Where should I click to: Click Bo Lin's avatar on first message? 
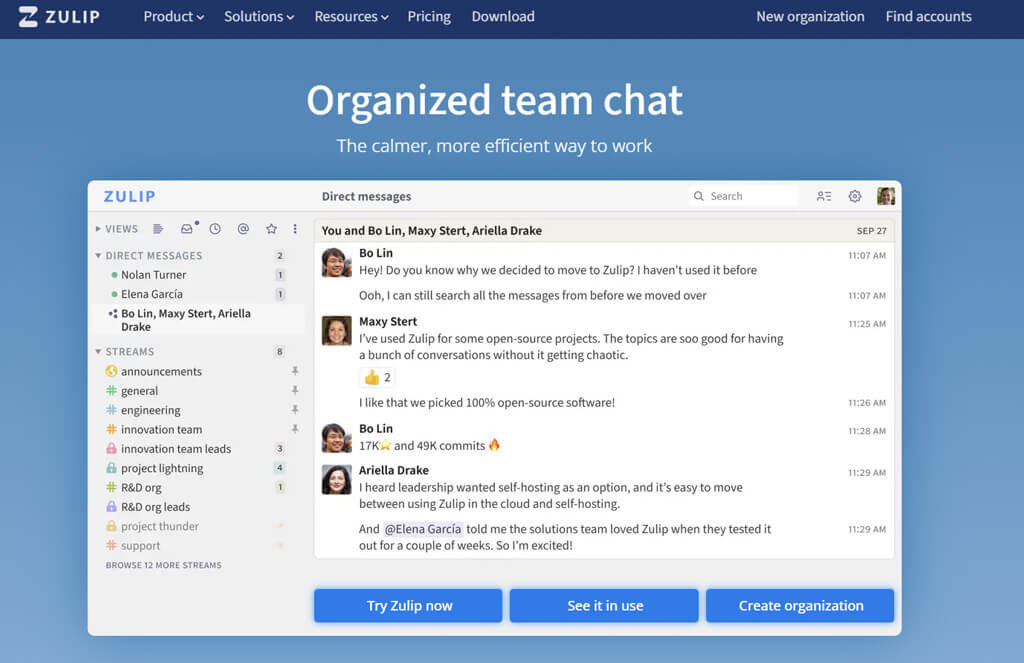coord(336,262)
